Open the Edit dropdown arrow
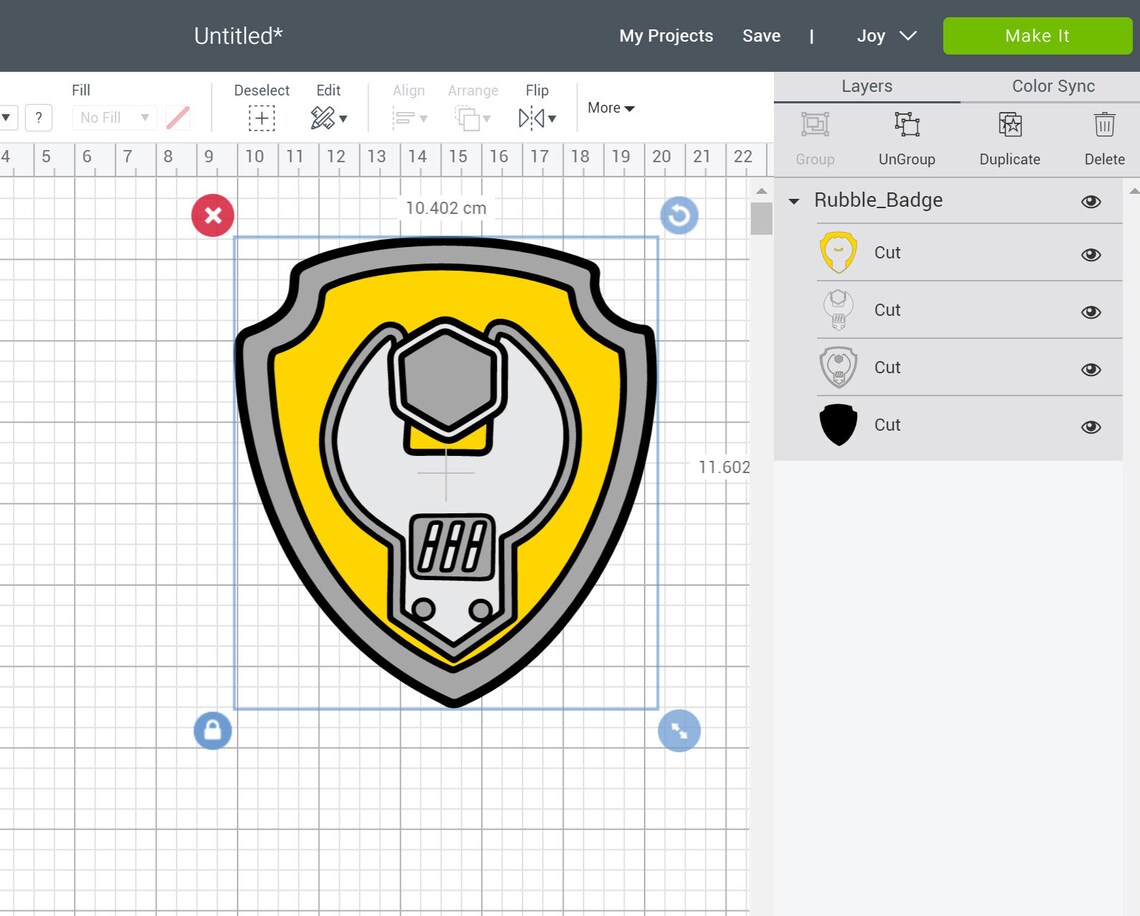The height and width of the screenshot is (916, 1140). click(343, 118)
